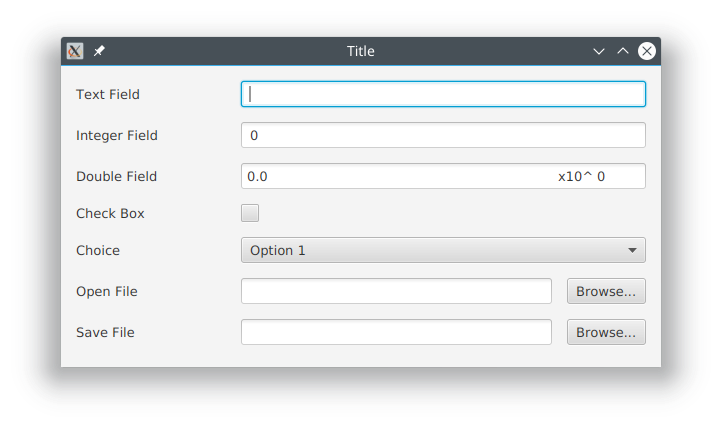Click the Integer Field label text
Screen dimensions: 722x428
pyautogui.click(x=117, y=136)
